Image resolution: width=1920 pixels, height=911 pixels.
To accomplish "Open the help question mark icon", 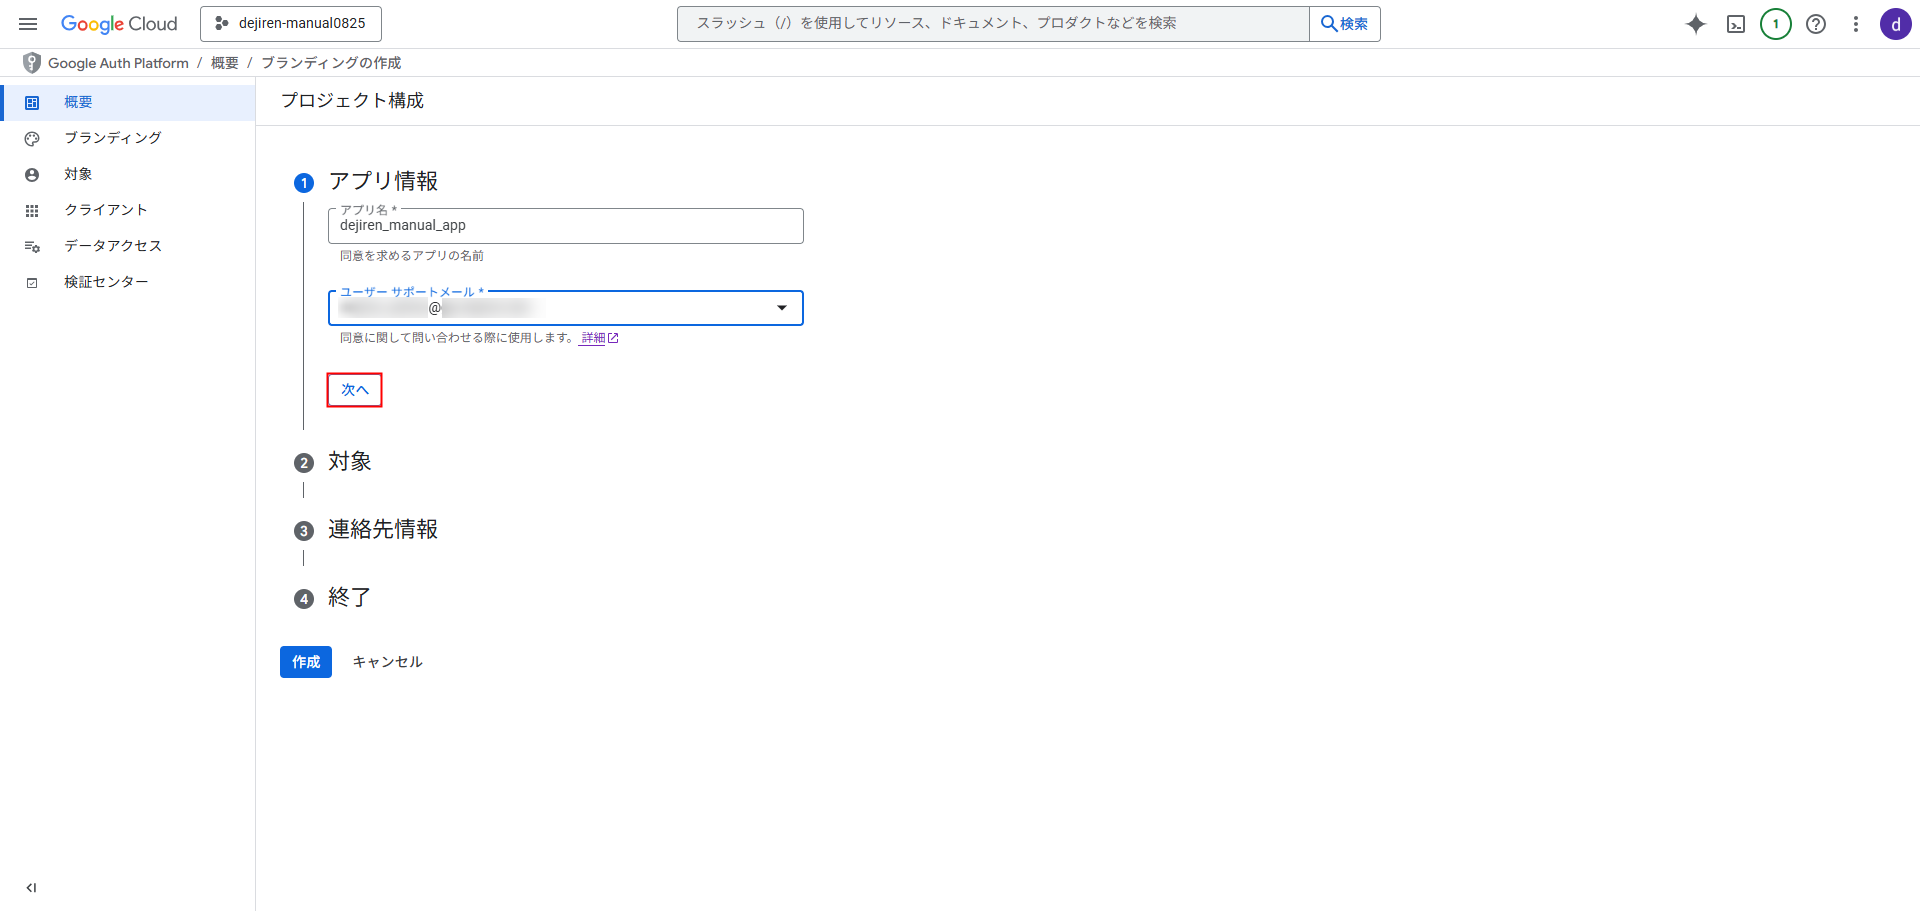I will click(x=1815, y=24).
